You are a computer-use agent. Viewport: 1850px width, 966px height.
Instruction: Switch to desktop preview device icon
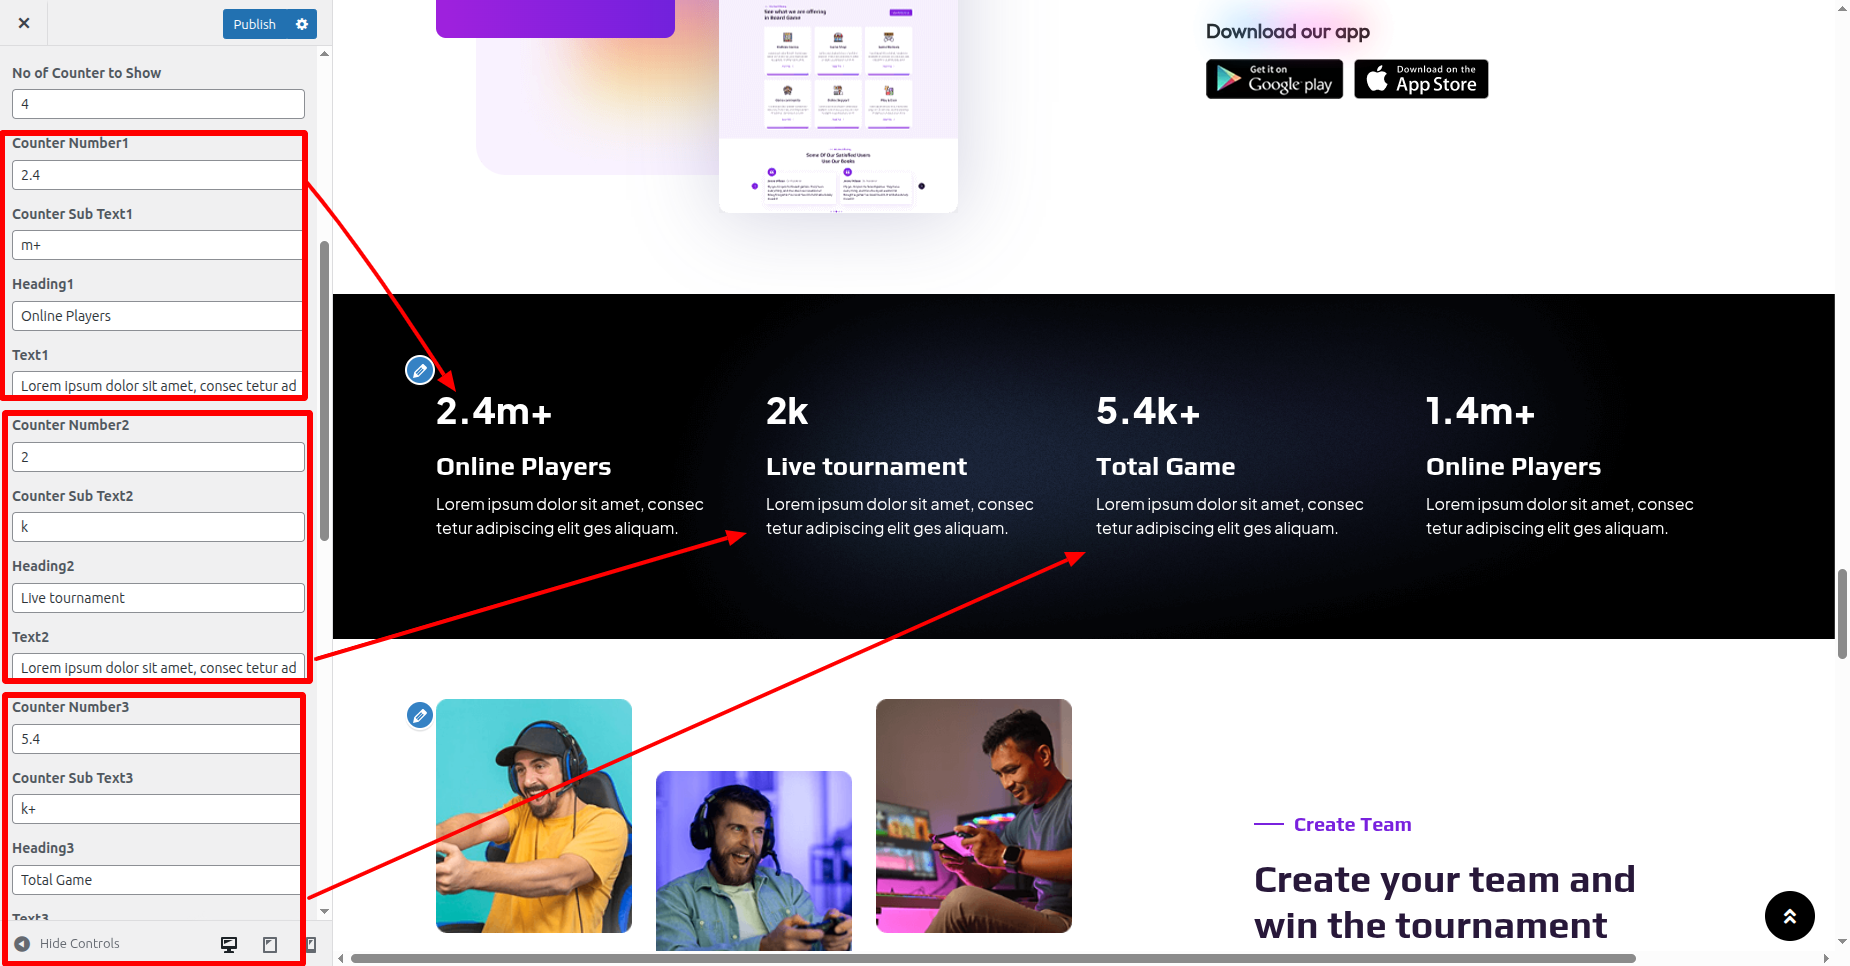[x=229, y=944]
